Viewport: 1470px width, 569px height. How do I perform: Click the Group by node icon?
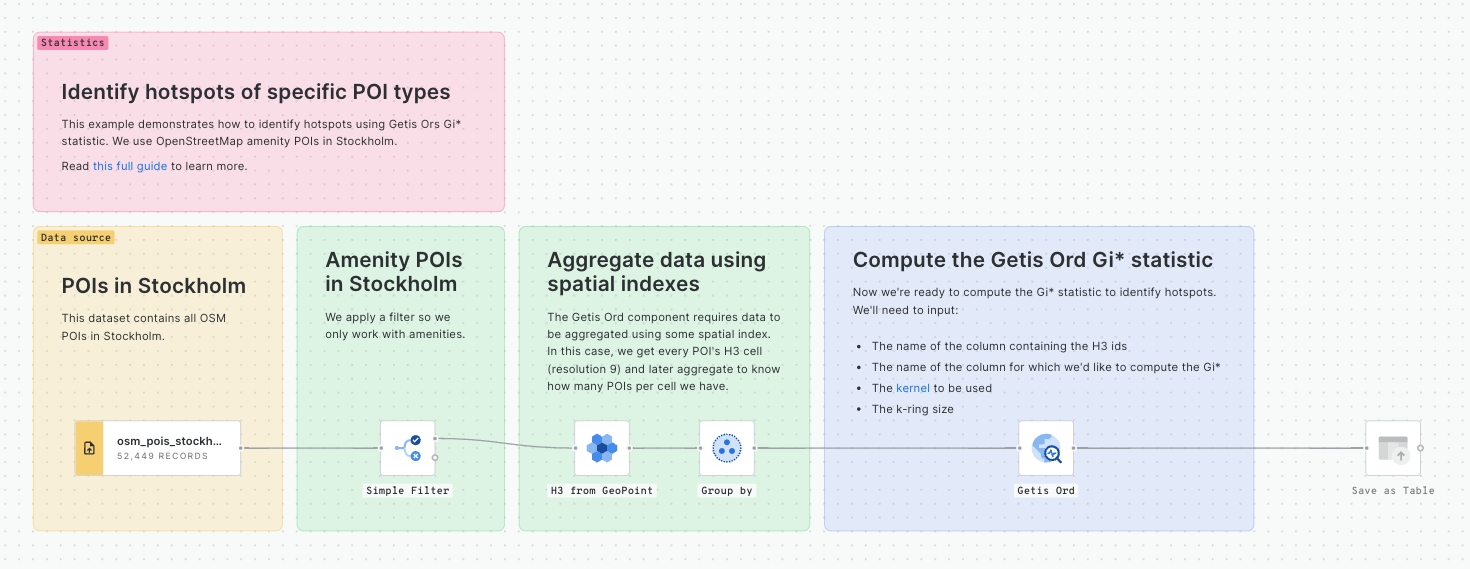[x=727, y=448]
